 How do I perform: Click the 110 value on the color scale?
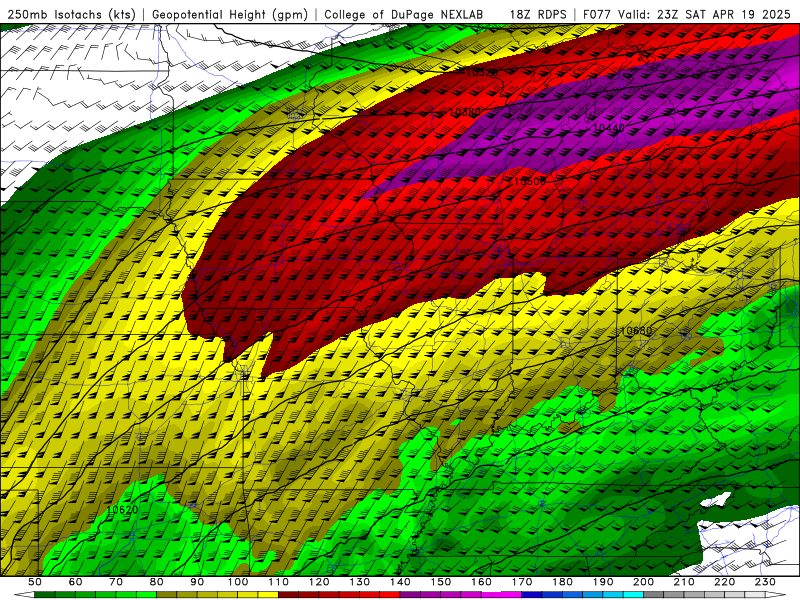(279, 582)
